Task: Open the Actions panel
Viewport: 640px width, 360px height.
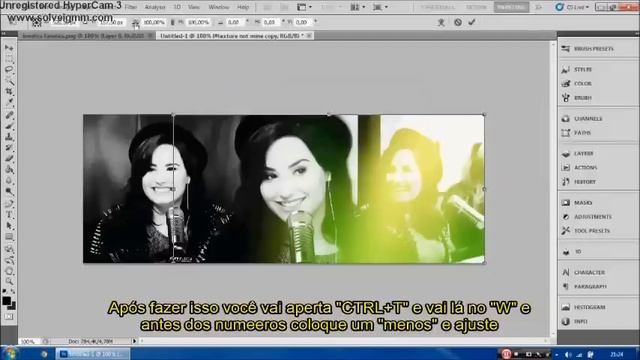Action: click(580, 168)
